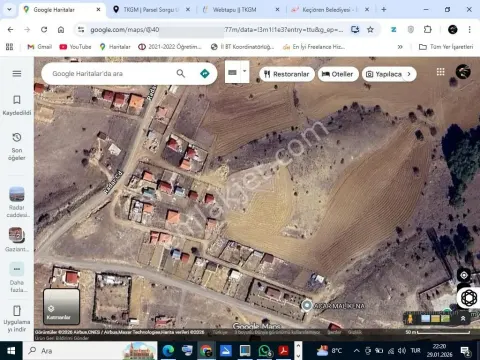Open Microsoft Edge from taskbar
Image resolution: width=480 pixels, height=360 pixels.
(168, 351)
